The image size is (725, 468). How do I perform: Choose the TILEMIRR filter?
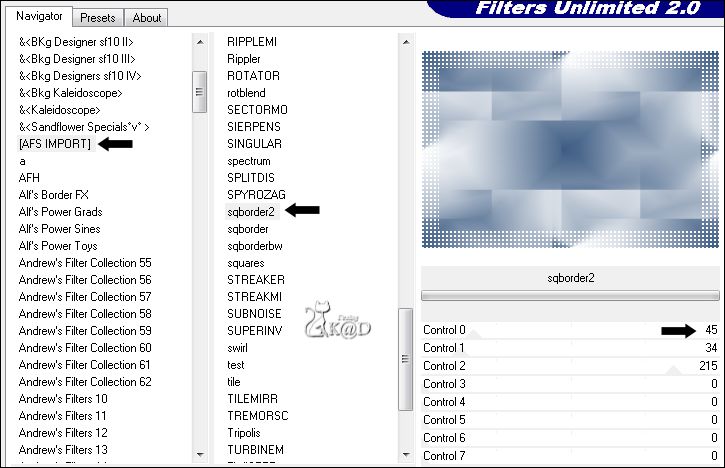[x=252, y=399]
